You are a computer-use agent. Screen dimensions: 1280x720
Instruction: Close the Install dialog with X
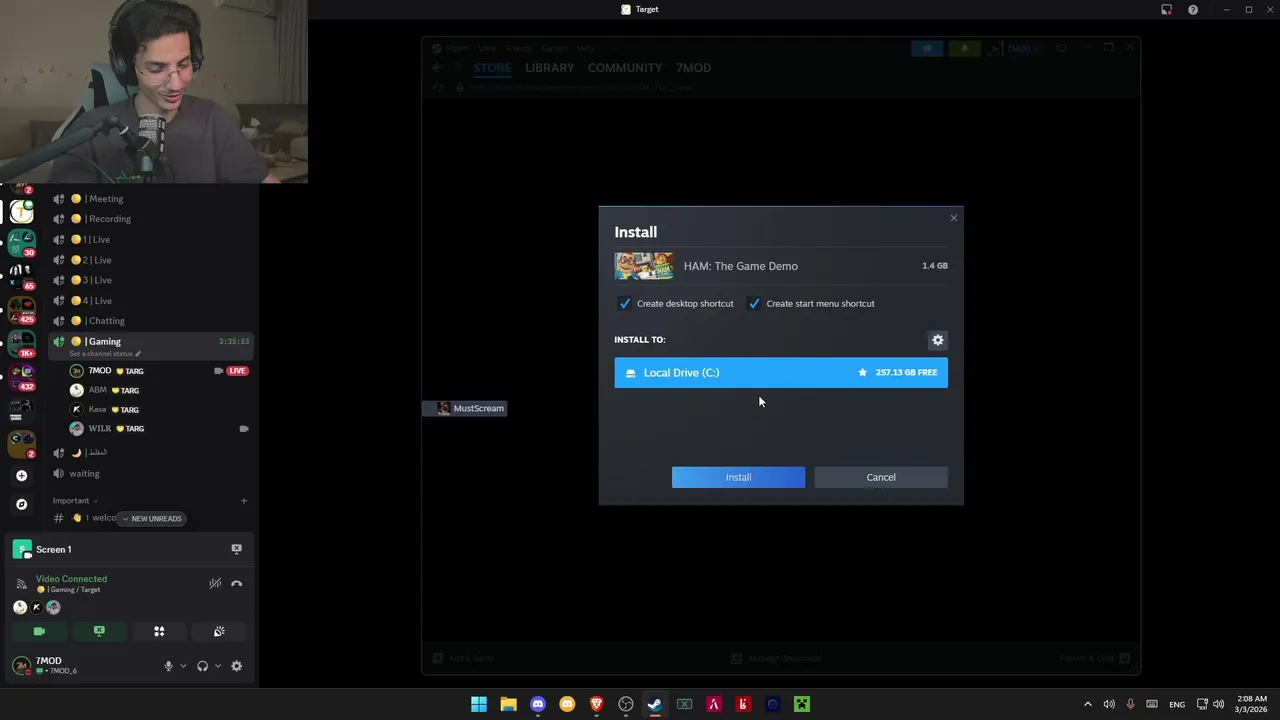click(x=953, y=218)
